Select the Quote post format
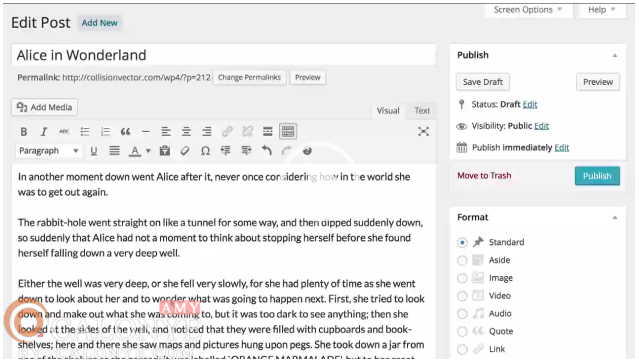 tap(462, 331)
